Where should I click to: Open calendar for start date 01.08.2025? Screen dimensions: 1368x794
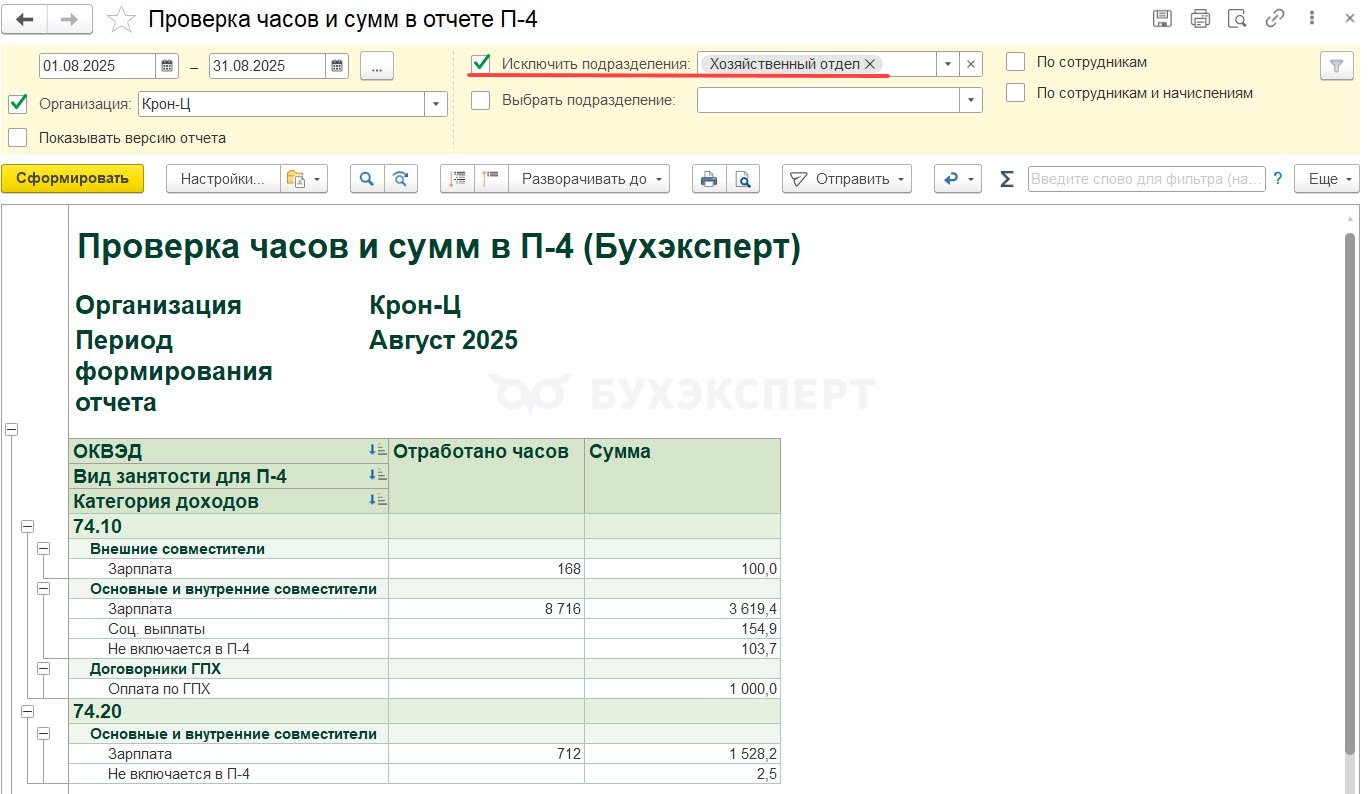pyautogui.click(x=167, y=66)
